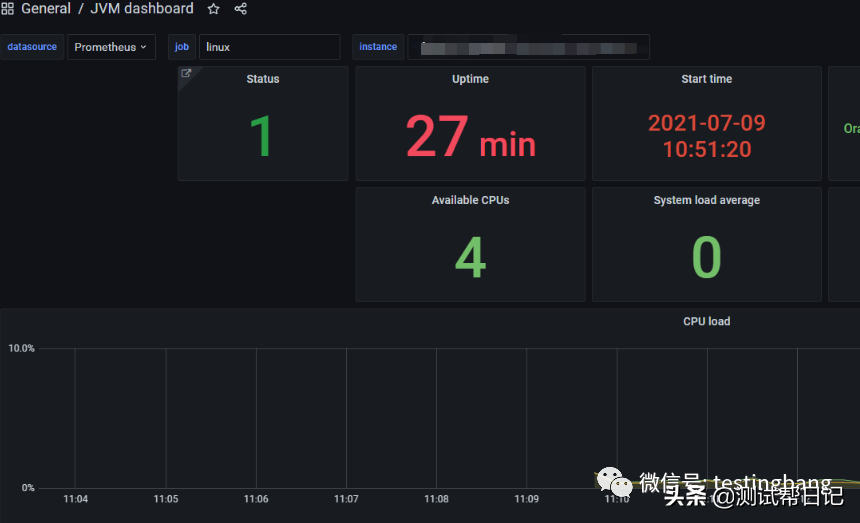
Task: Open the Available CPUs panel title menu
Action: pyautogui.click(x=470, y=200)
